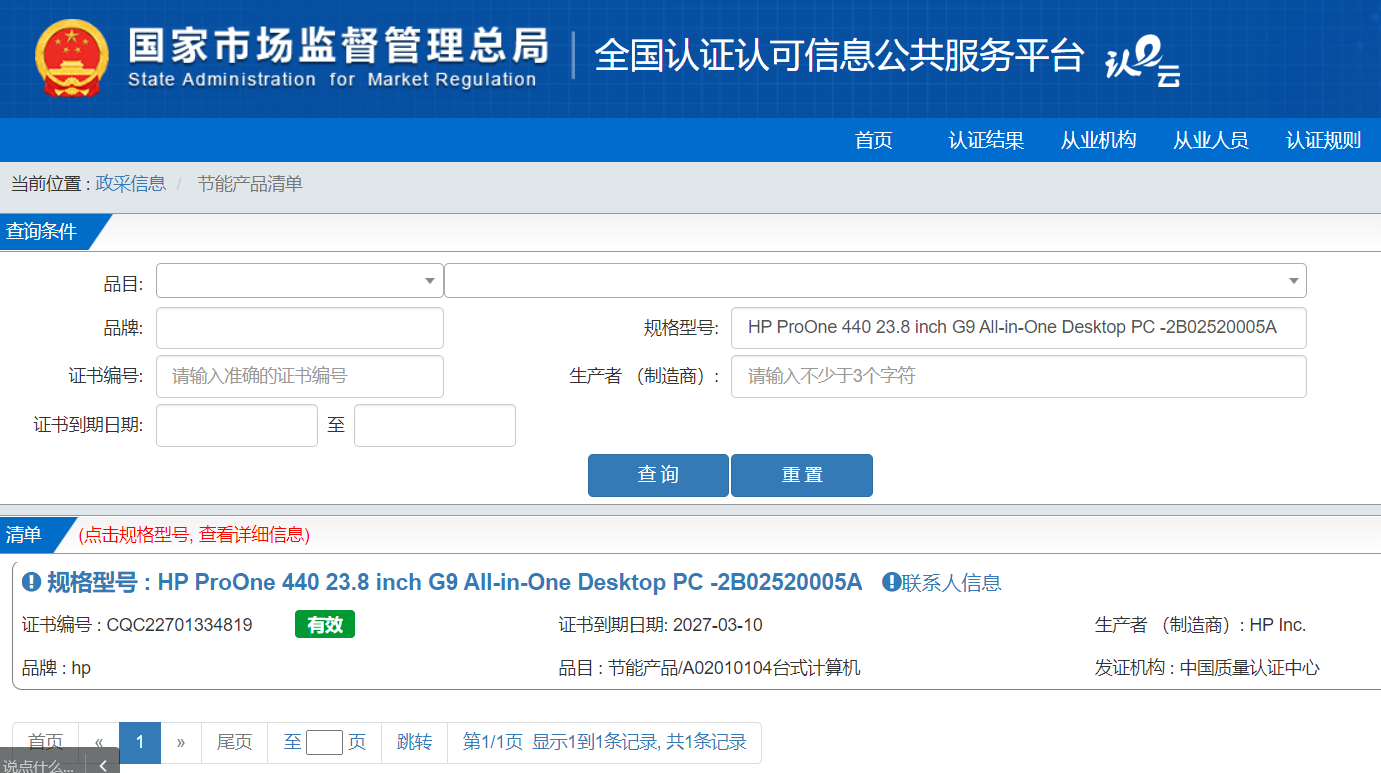
Task: Click the 认e云 logo in the header
Action: 1143,62
